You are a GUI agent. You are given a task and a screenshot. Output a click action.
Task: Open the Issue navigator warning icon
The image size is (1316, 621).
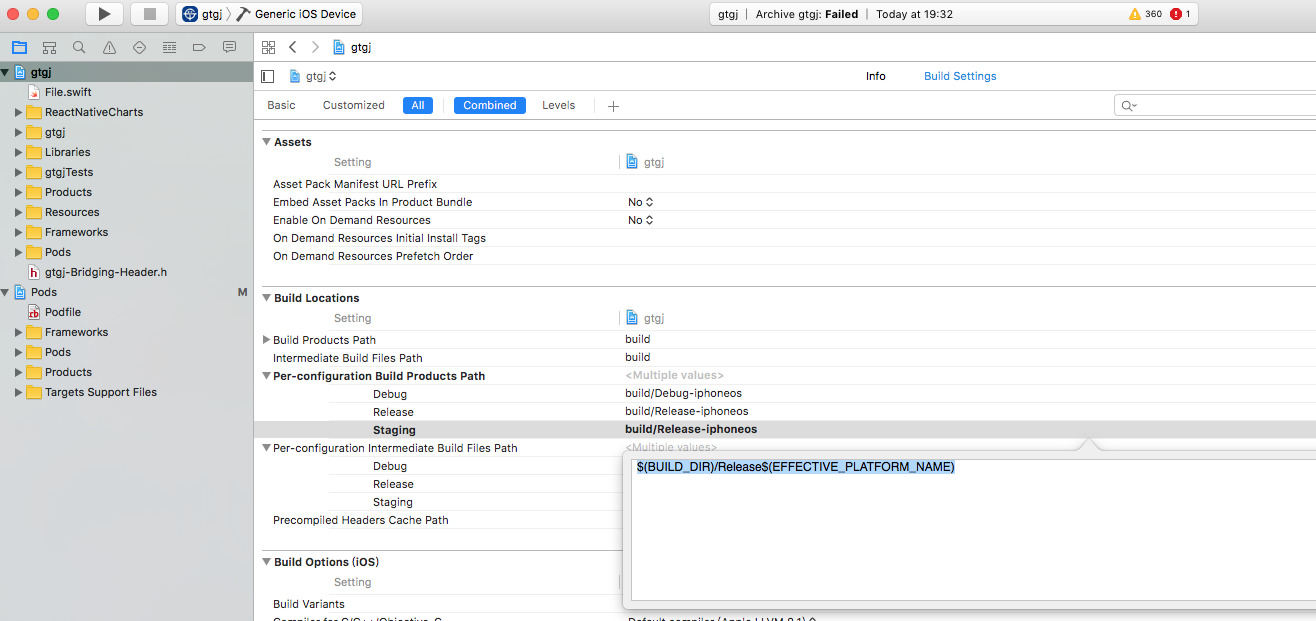(109, 47)
